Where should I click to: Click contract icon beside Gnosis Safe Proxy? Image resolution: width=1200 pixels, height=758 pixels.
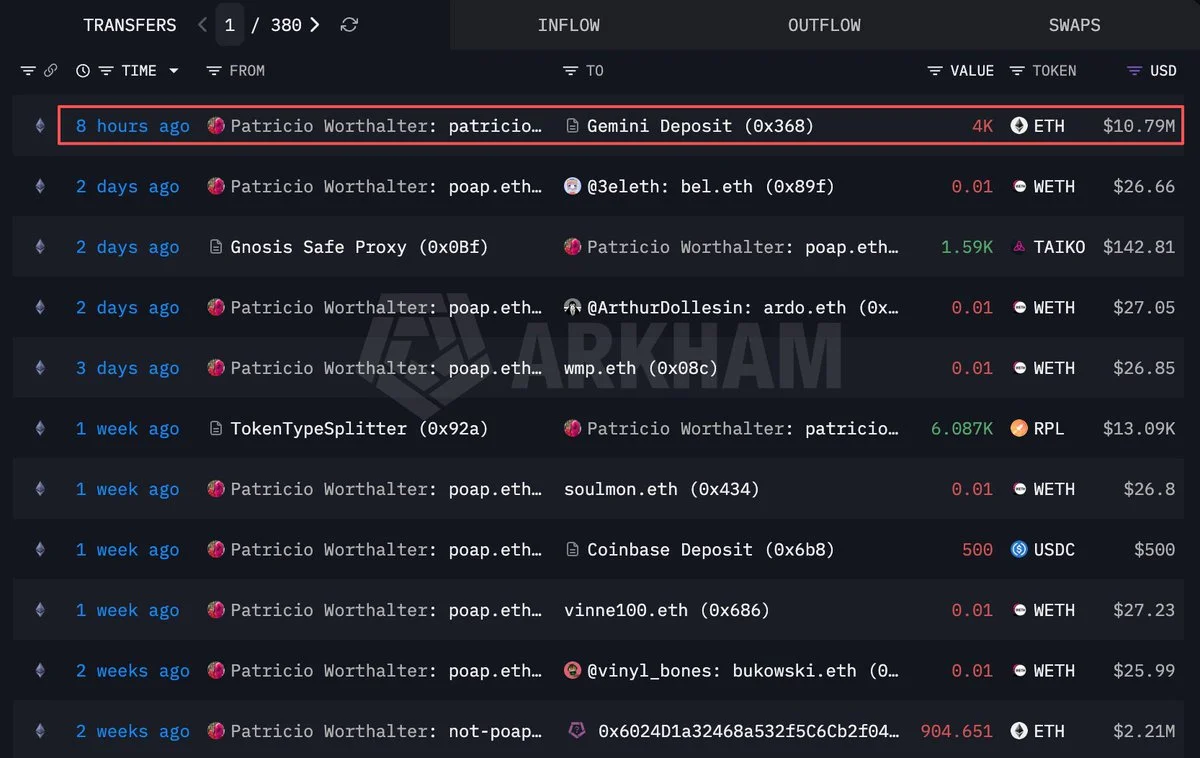[216, 247]
